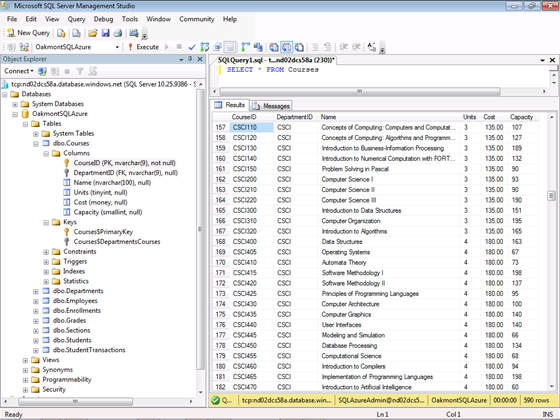Screen dimensions: 560x420
Task: Close the Object Explorer panel
Action: click(200, 59)
